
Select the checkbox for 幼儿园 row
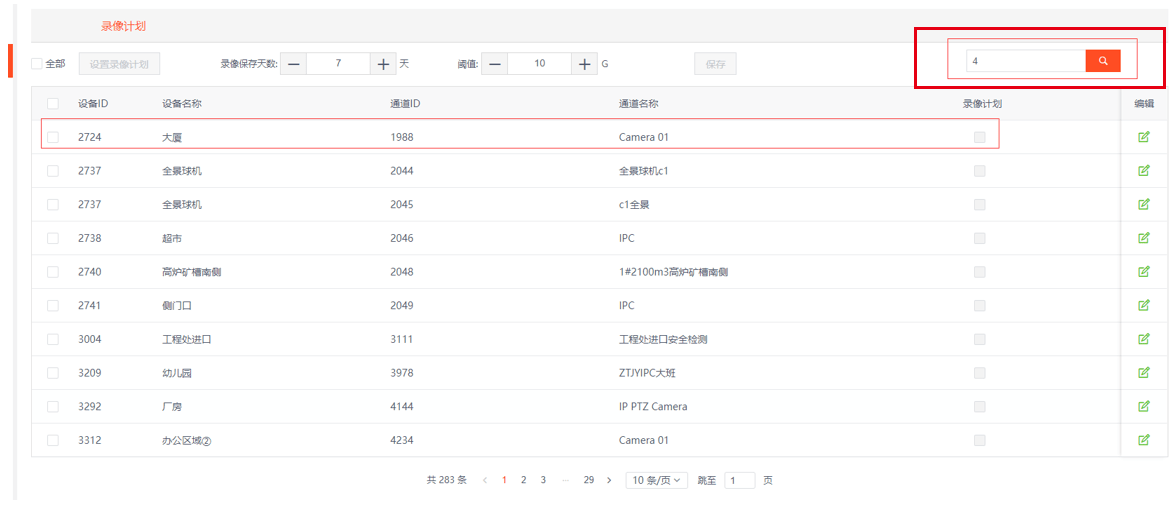(x=52, y=373)
